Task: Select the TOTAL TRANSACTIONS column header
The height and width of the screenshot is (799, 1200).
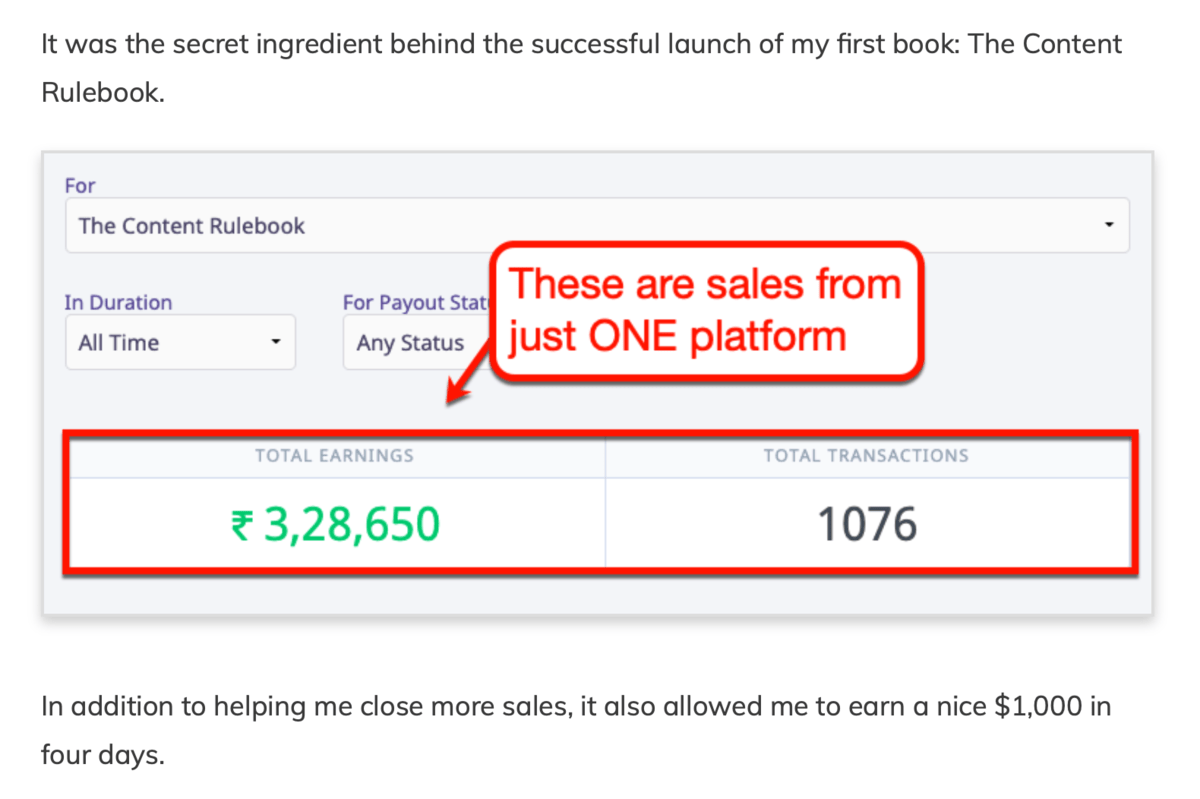Action: coord(866,455)
